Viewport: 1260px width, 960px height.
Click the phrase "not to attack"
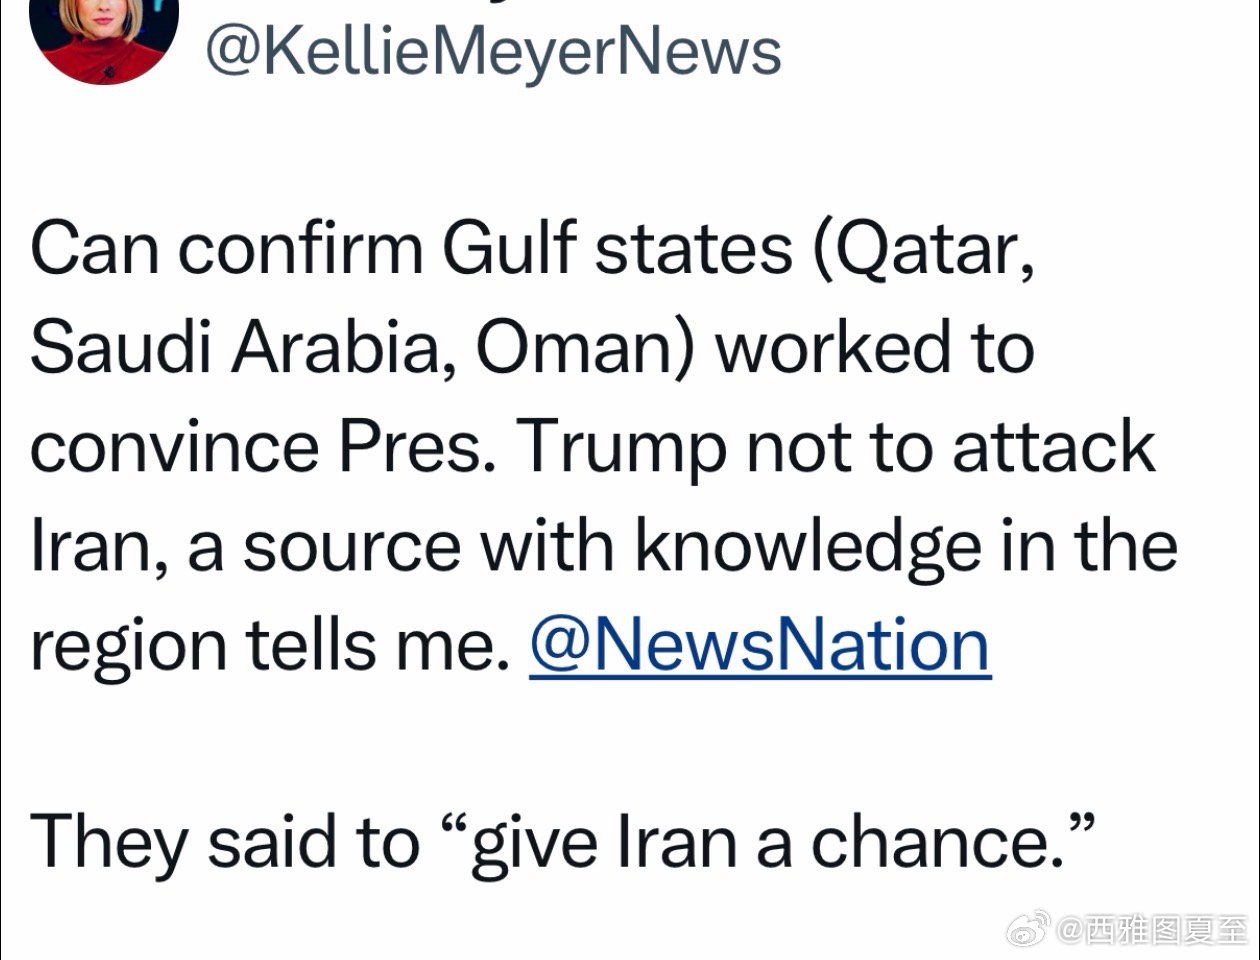tap(951, 447)
